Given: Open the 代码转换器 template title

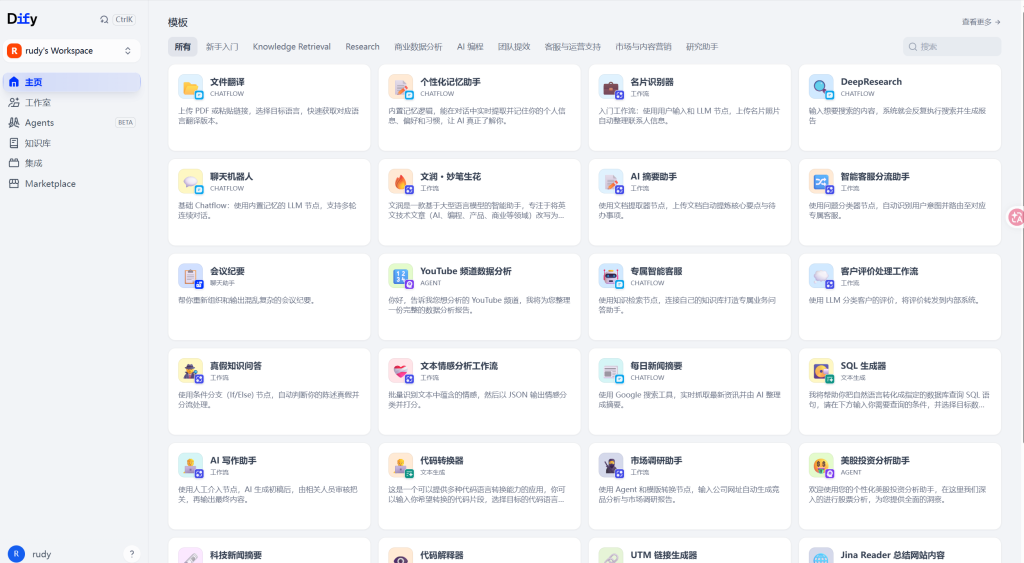Looking at the screenshot, I should (441, 460).
